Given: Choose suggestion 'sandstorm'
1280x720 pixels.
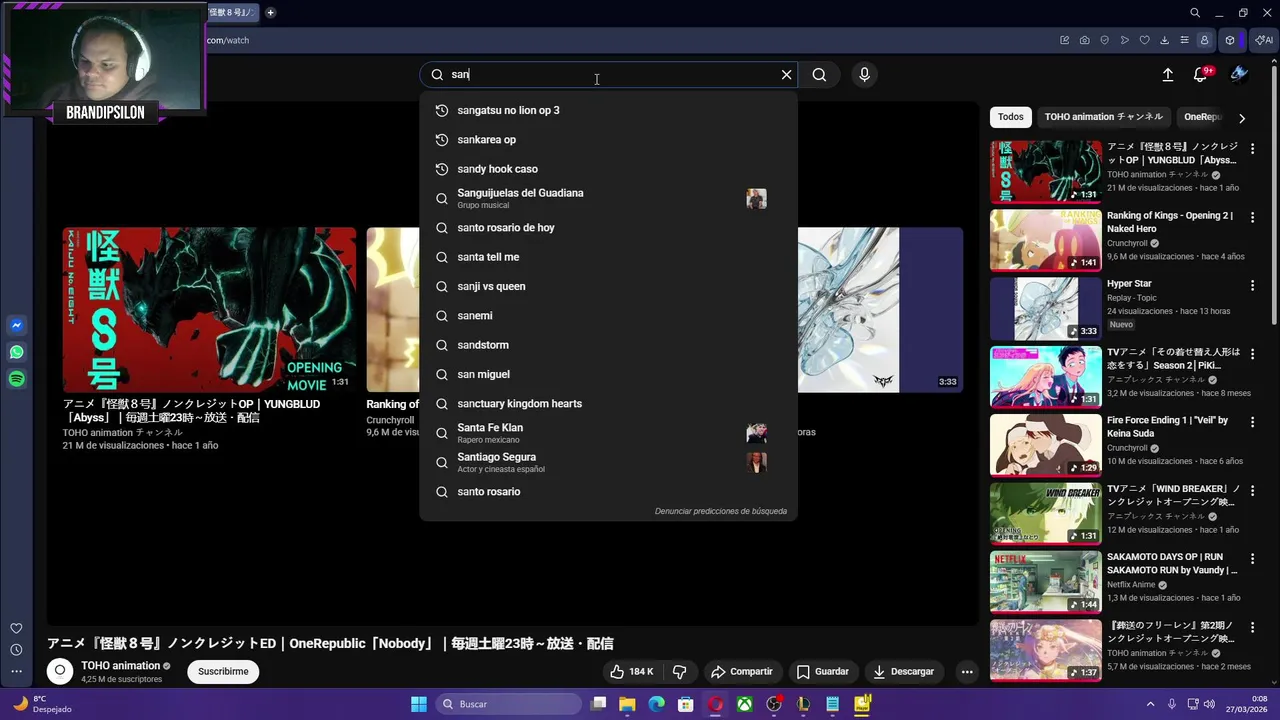Looking at the screenshot, I should pyautogui.click(x=608, y=345).
